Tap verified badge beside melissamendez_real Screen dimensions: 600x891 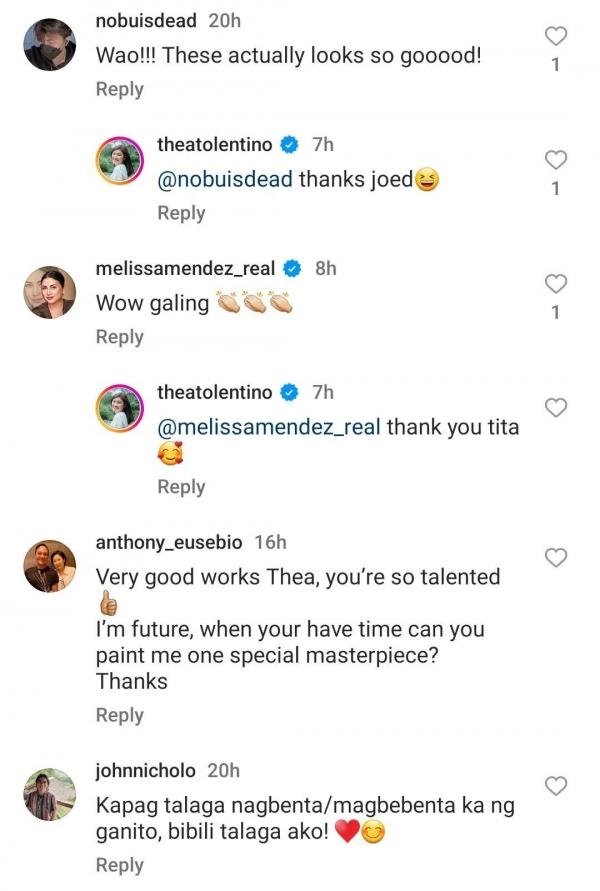tap(293, 268)
